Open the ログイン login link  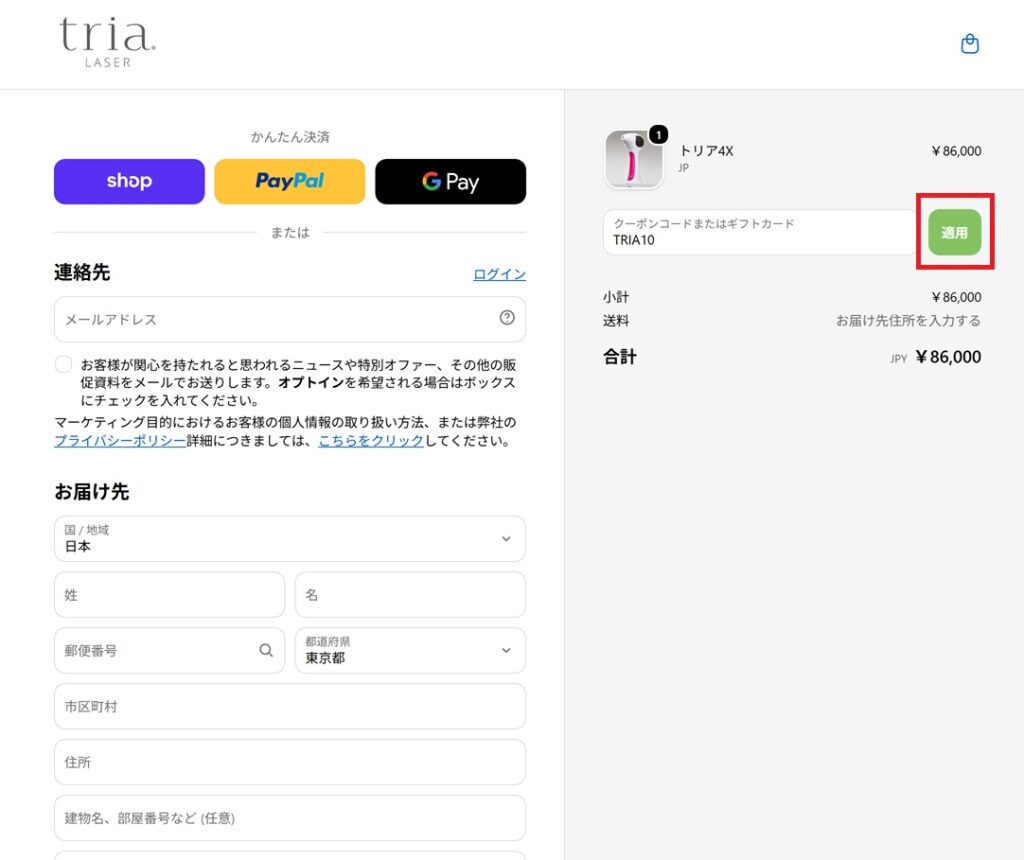coord(500,274)
